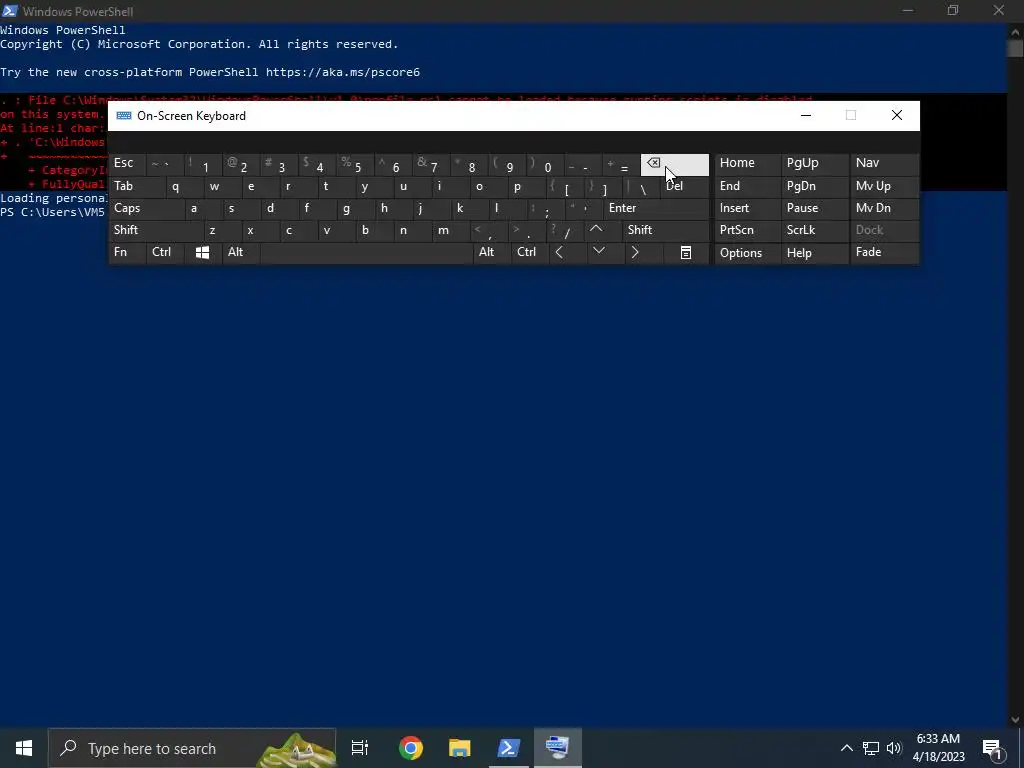1024x768 pixels.
Task: Click the Mv Up key
Action: click(884, 187)
